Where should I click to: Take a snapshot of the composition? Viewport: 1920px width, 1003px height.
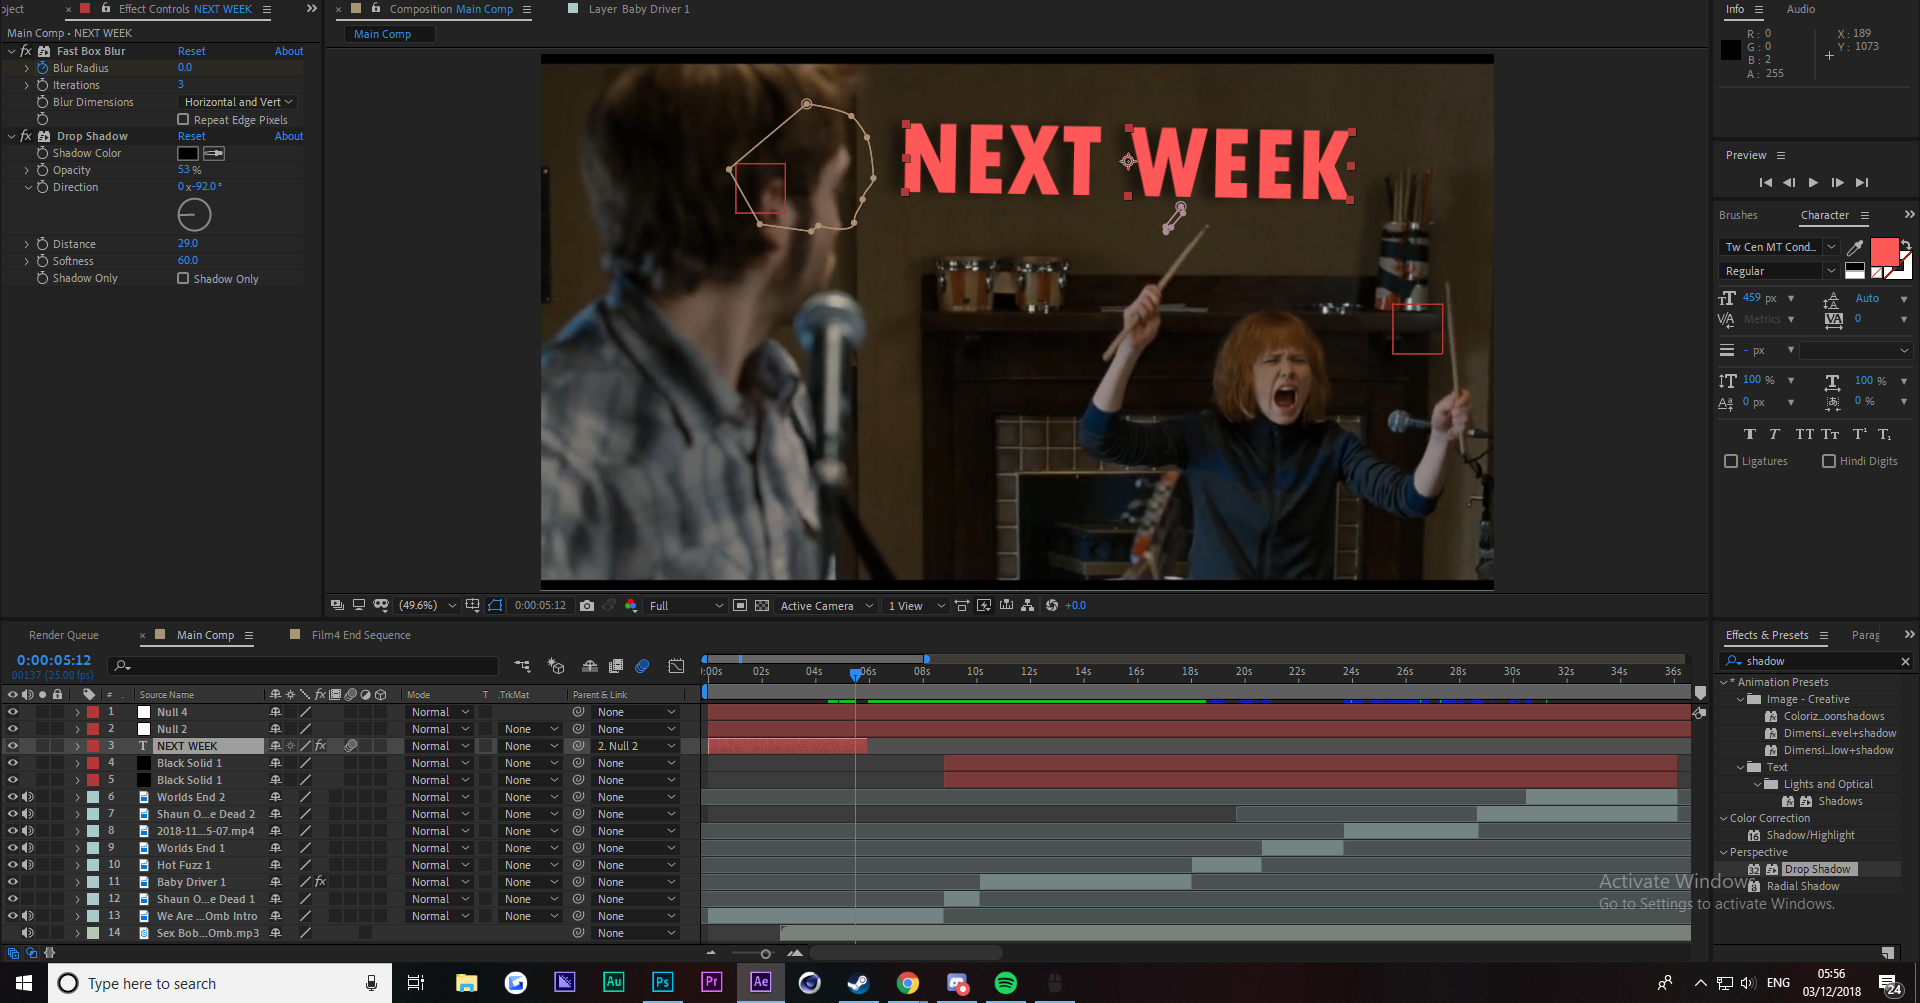pyautogui.click(x=587, y=605)
